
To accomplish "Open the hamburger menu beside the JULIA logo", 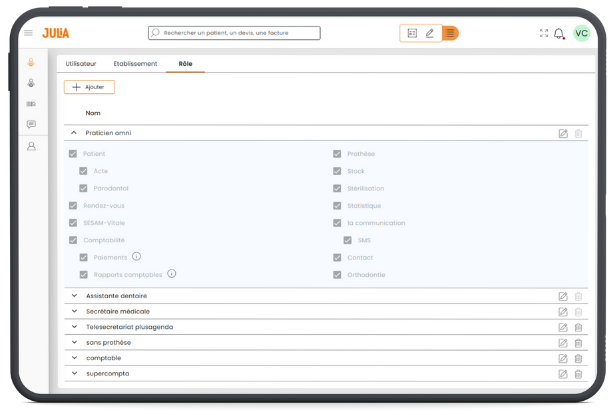I will [28, 33].
